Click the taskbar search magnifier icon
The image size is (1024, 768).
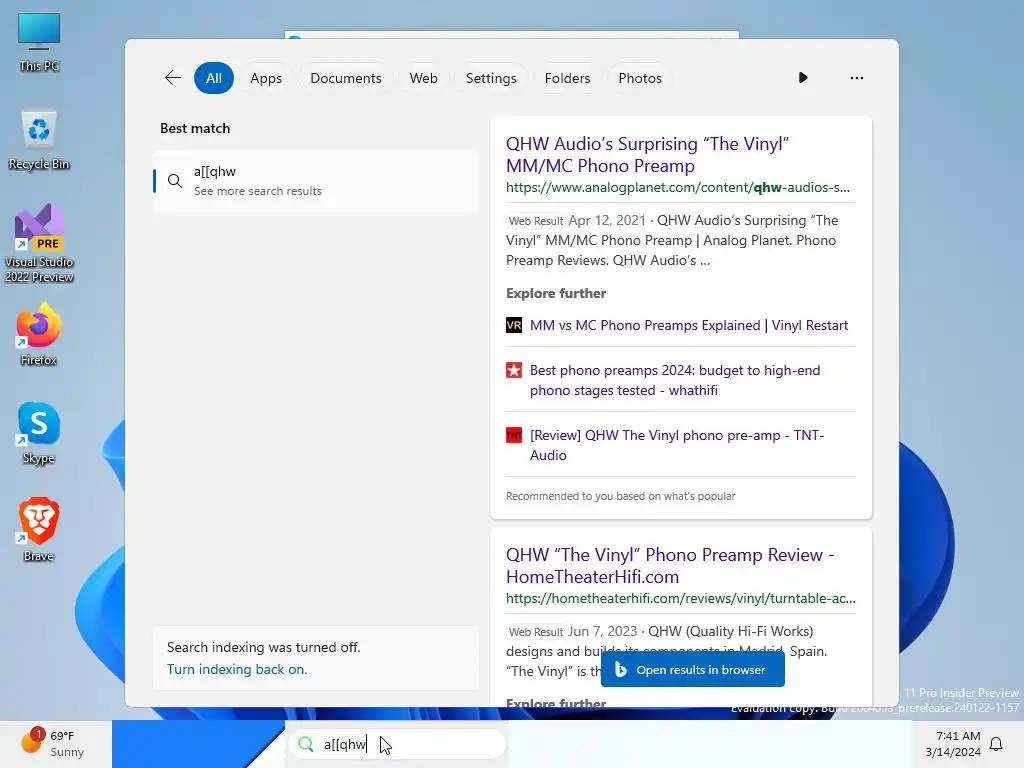pyautogui.click(x=306, y=744)
